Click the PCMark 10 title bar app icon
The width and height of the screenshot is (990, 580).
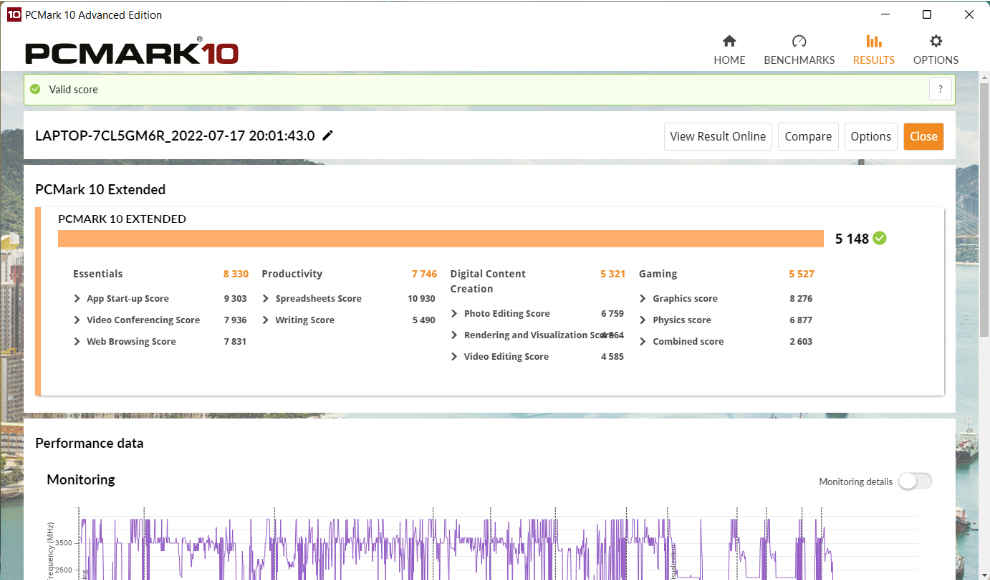13,15
